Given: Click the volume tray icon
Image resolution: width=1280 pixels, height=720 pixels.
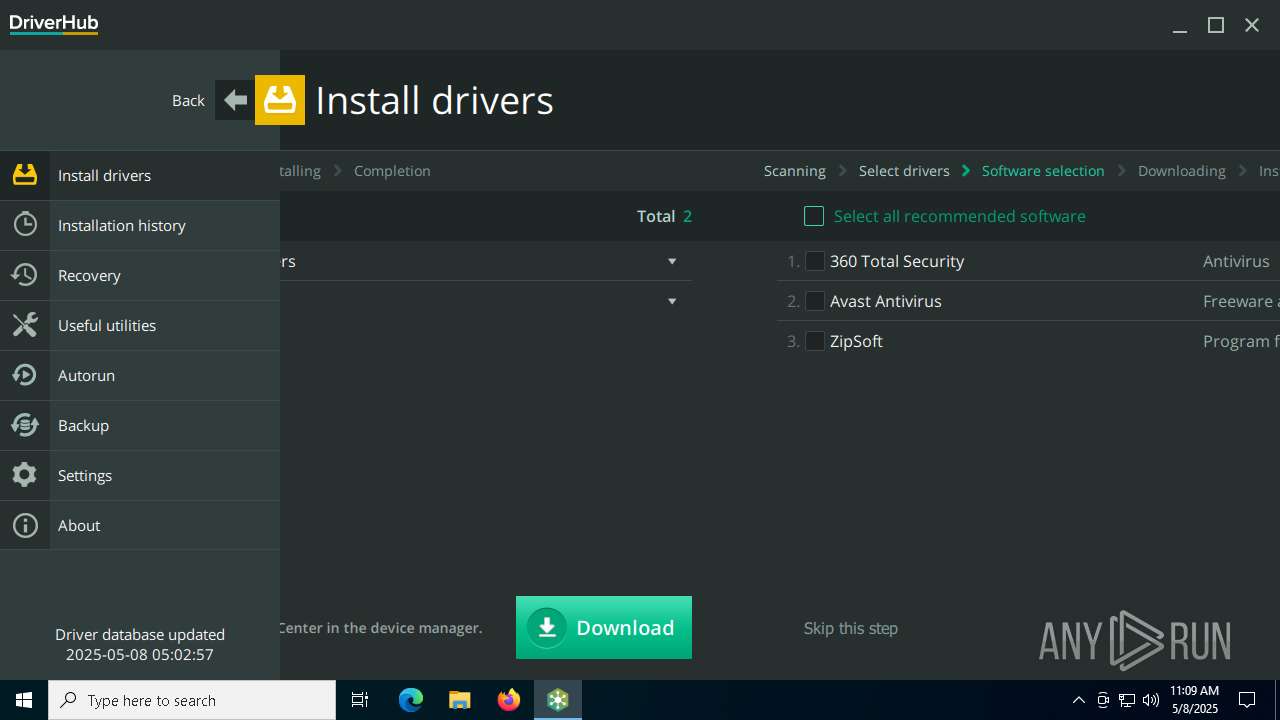Looking at the screenshot, I should point(1151,700).
